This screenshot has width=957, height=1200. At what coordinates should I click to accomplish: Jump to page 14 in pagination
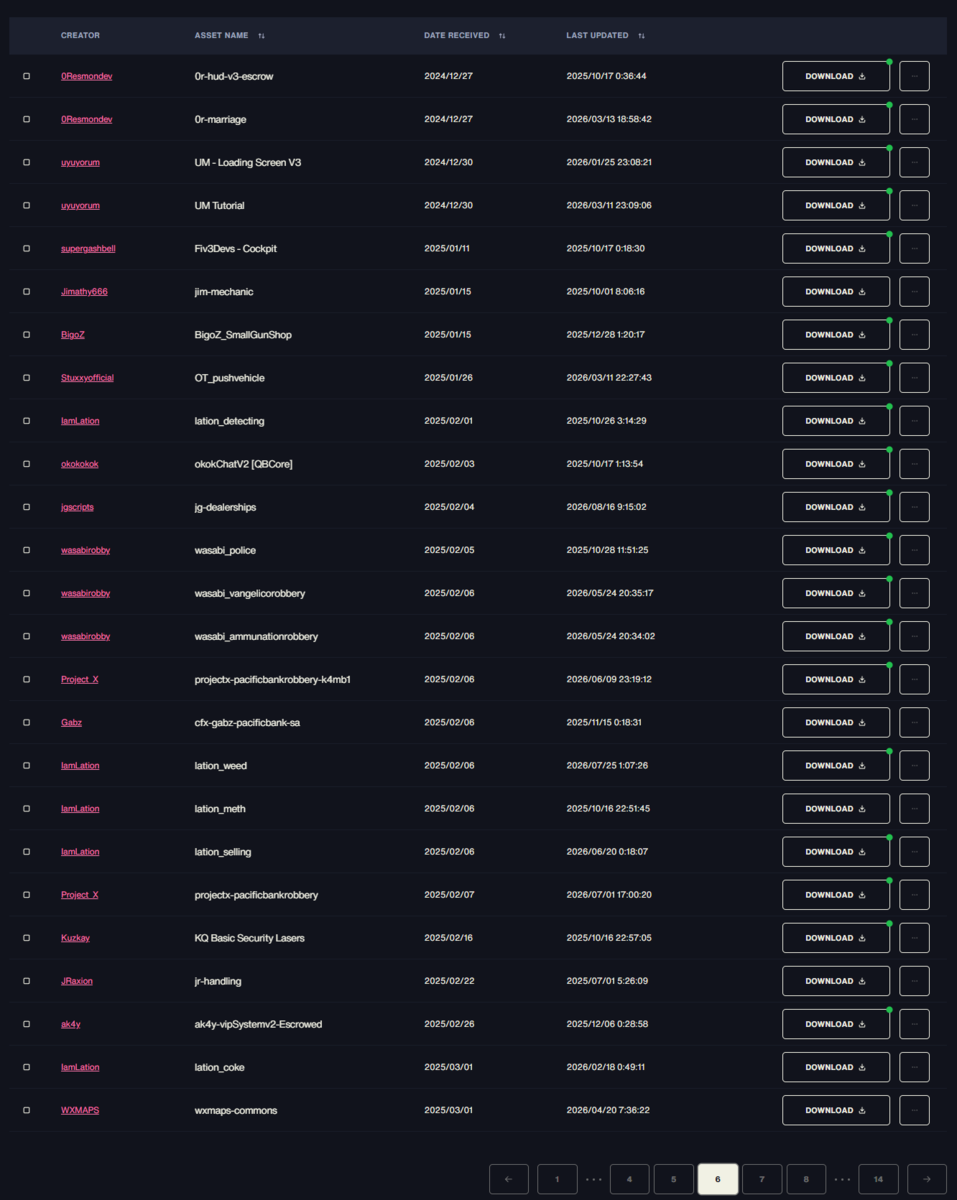click(878, 1179)
